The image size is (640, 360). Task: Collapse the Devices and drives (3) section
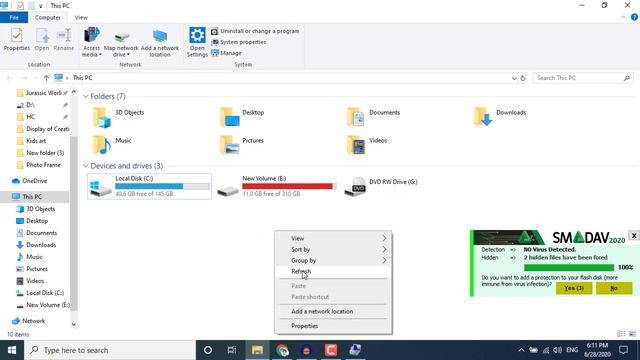(x=86, y=166)
